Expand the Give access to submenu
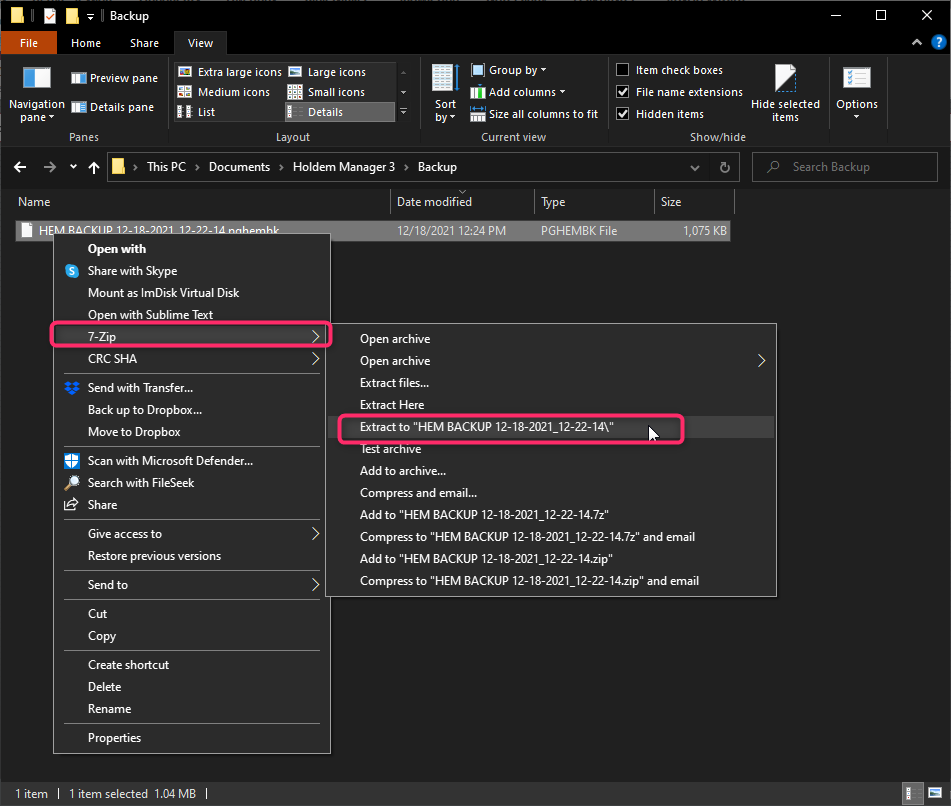 [192, 534]
